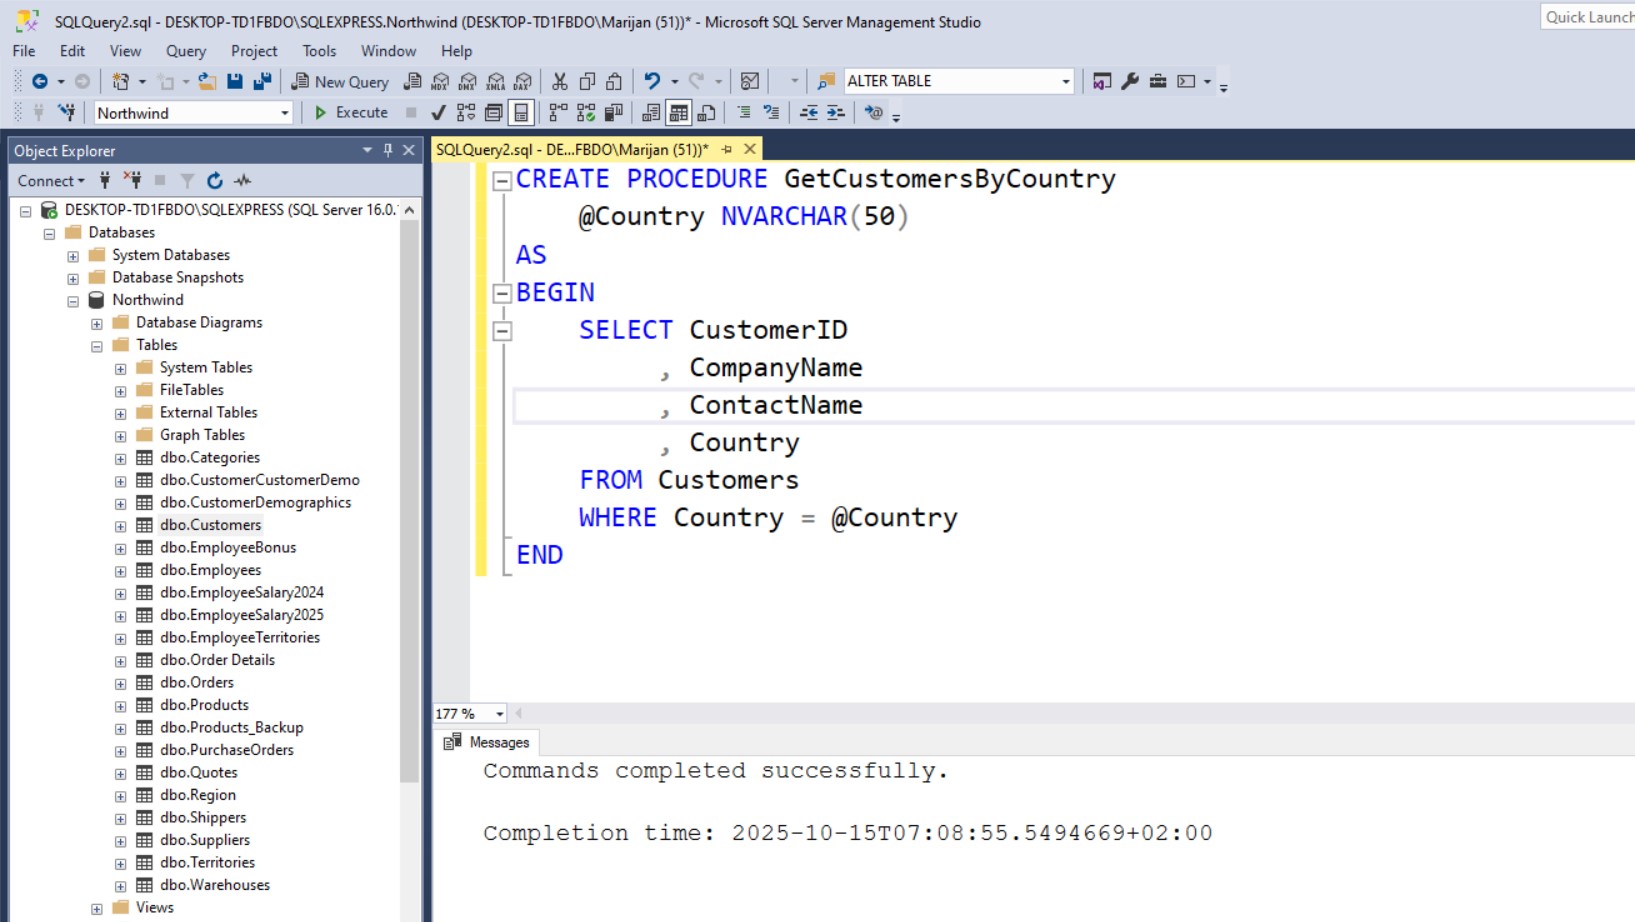Select dbo.Orders table in the tree
The width and height of the screenshot is (1635, 922).
[196, 682]
